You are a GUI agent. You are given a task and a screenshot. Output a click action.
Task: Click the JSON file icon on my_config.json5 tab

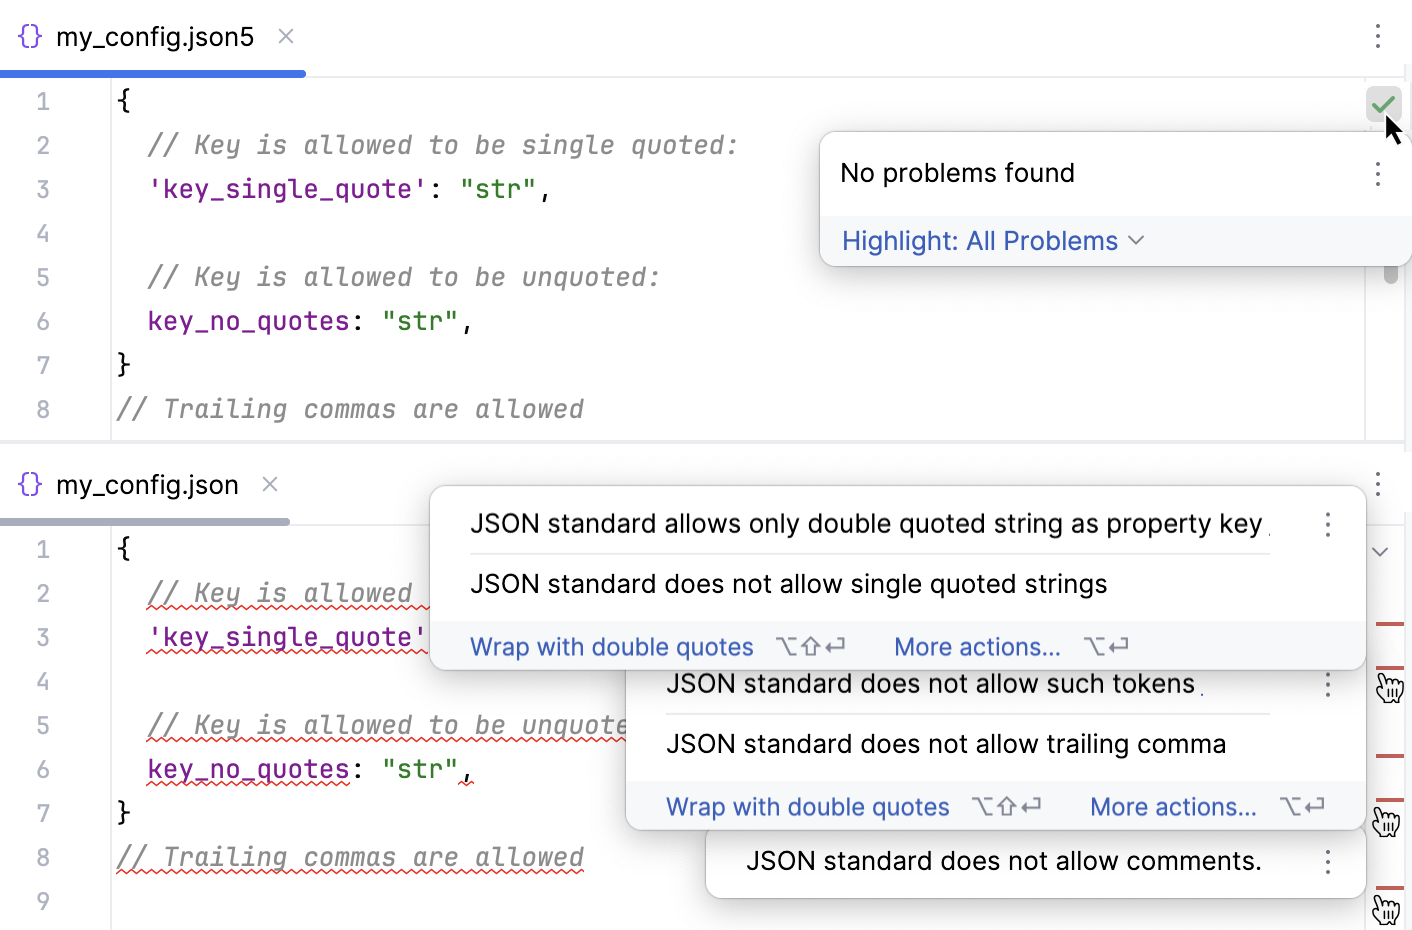30,36
